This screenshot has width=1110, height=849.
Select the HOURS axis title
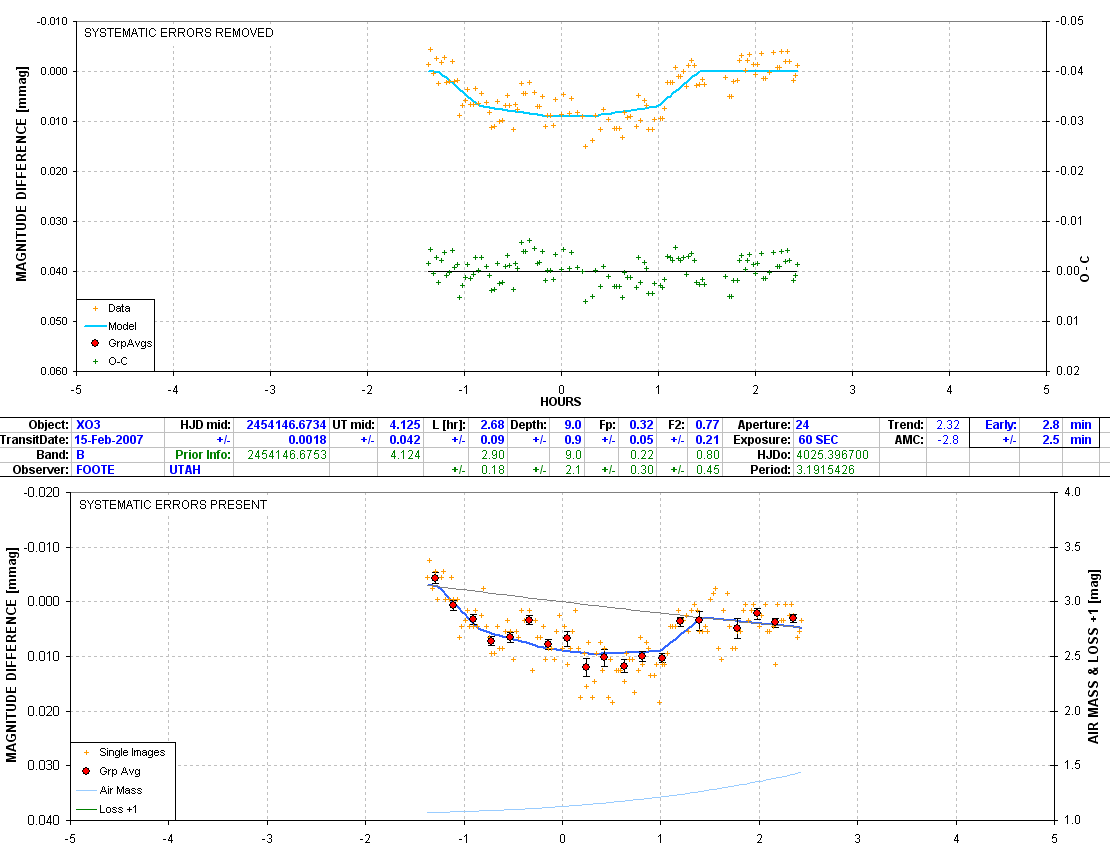click(x=561, y=401)
